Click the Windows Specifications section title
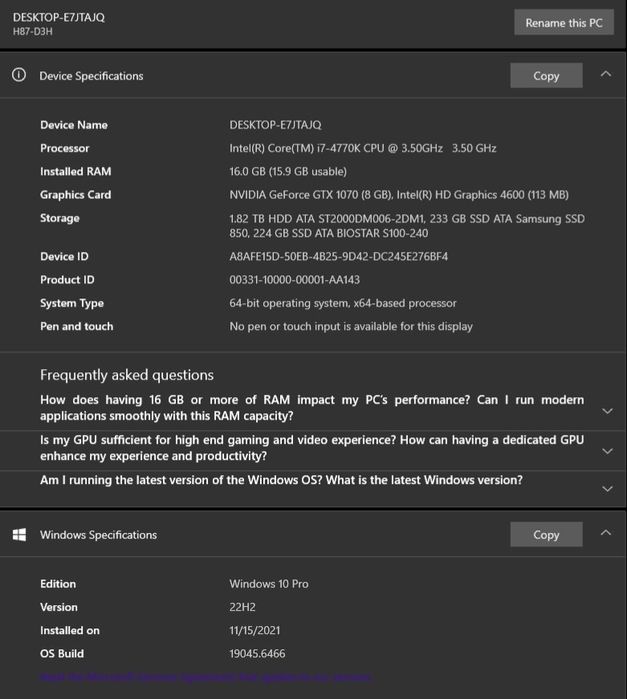This screenshot has height=699, width=627. (x=98, y=535)
